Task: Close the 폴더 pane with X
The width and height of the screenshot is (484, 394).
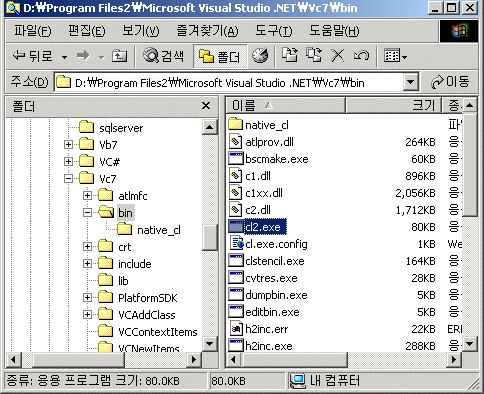Action: pos(206,106)
